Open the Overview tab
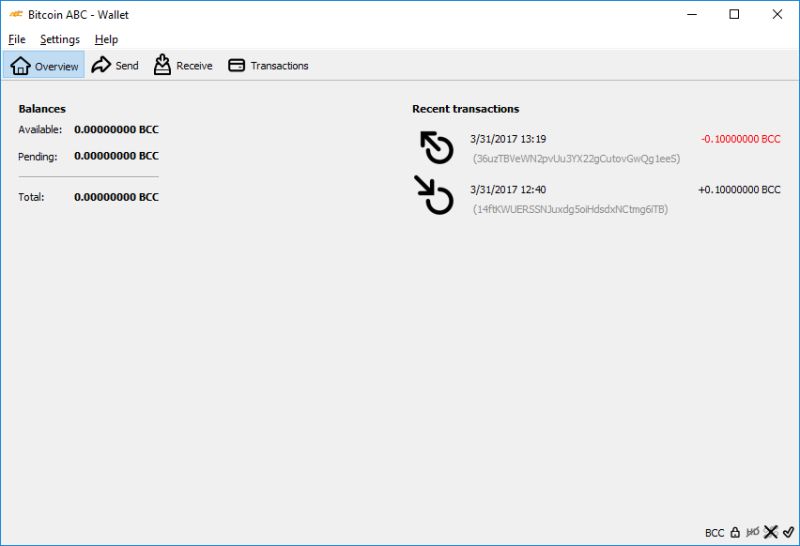 [x=44, y=65]
